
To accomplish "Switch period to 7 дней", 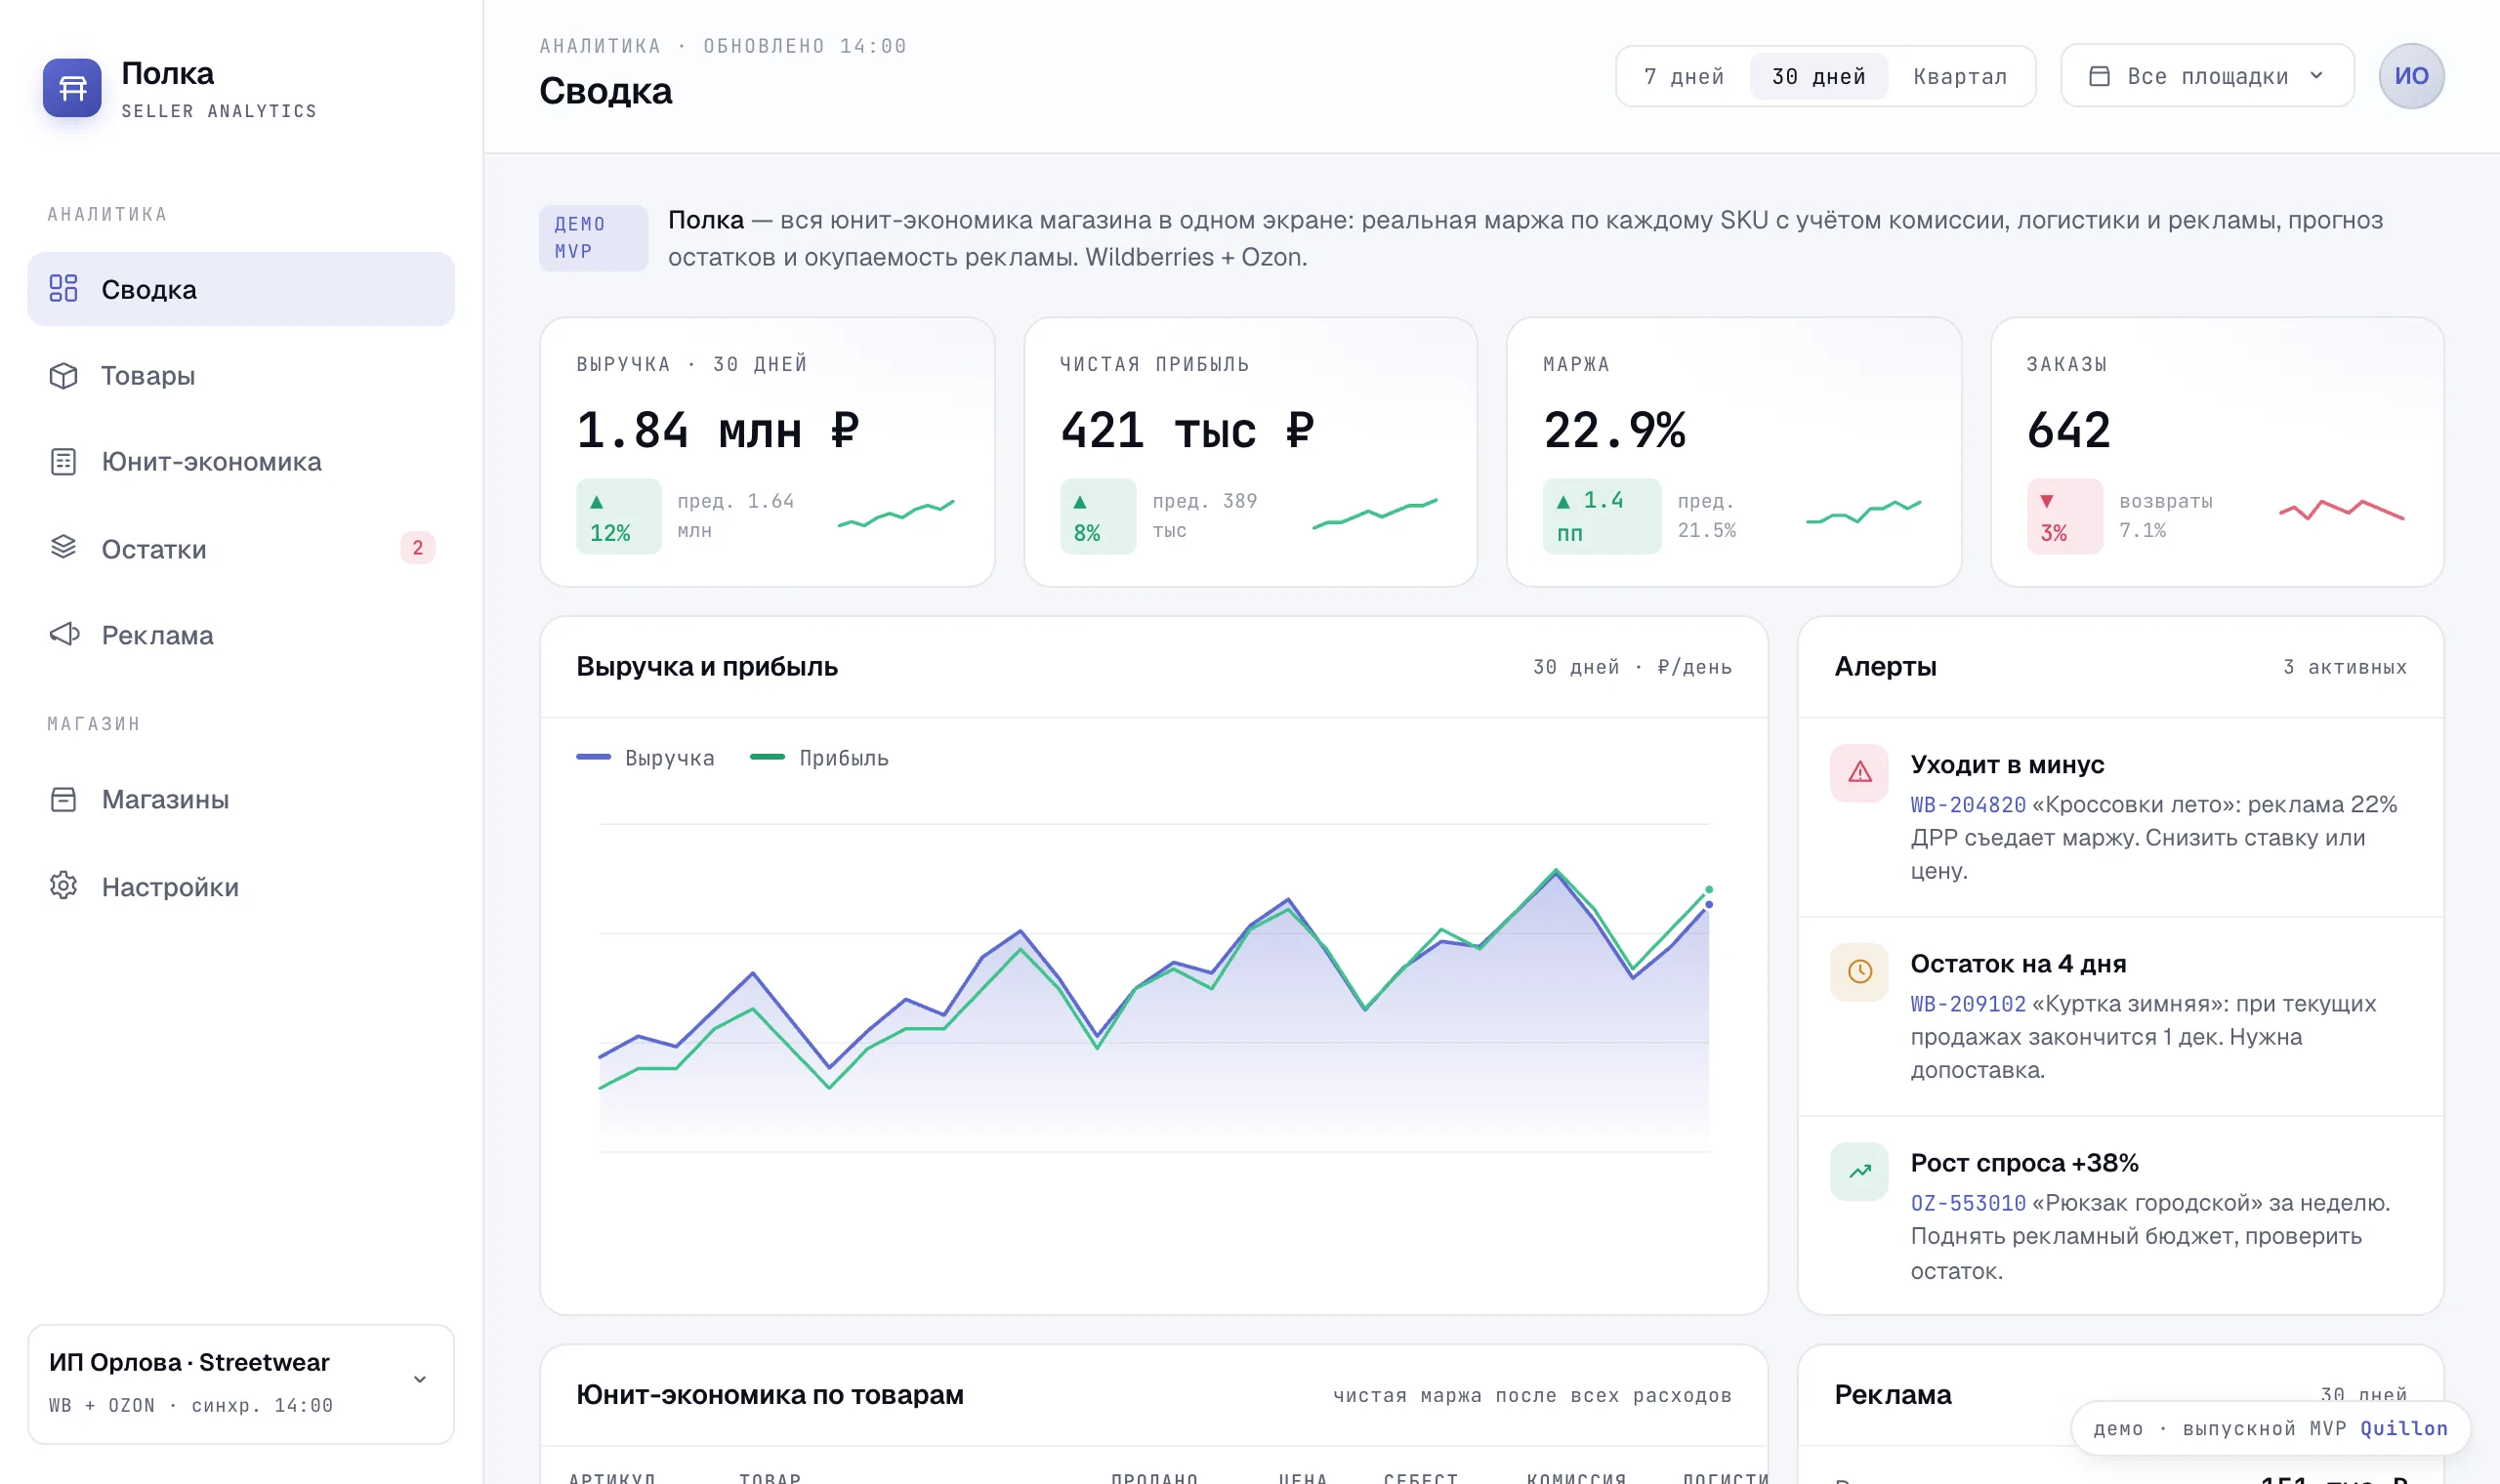I will pos(1684,77).
